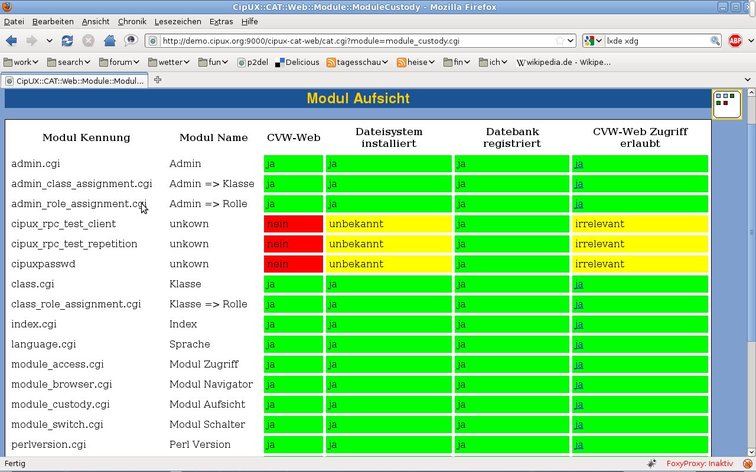Click the Adblock Plus ABP icon
Viewport: 756px width, 472px height.
(735, 41)
